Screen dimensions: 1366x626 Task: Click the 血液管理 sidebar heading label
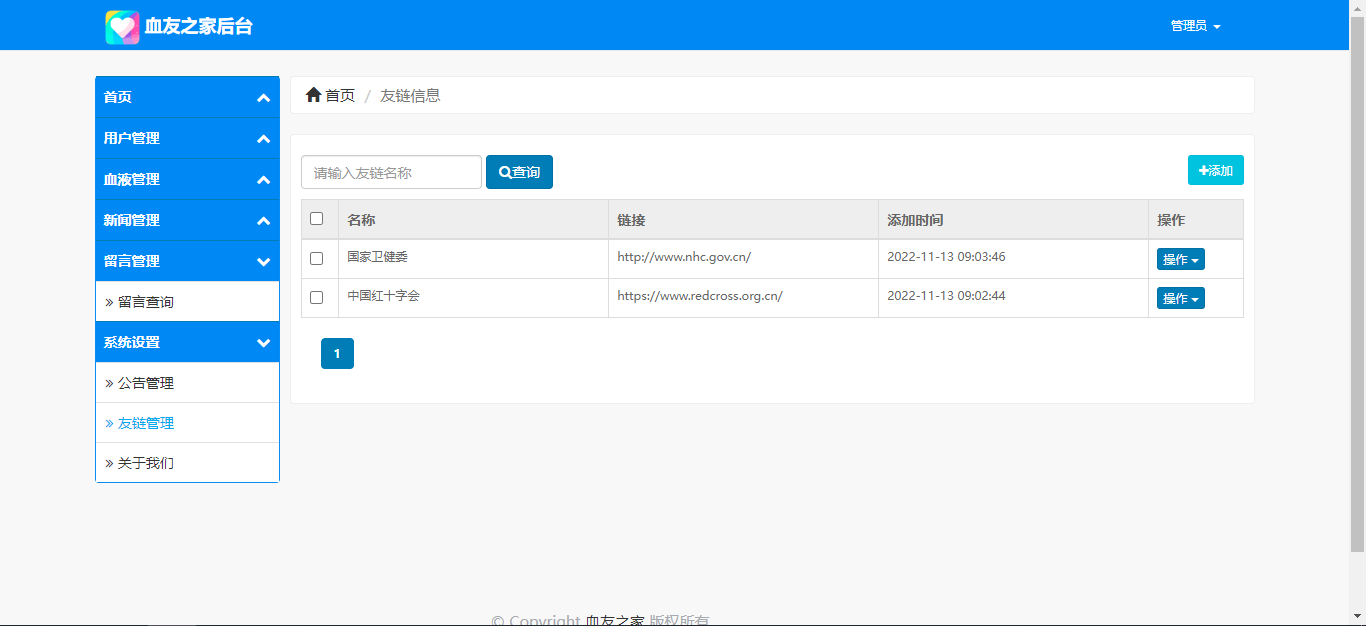coord(132,179)
